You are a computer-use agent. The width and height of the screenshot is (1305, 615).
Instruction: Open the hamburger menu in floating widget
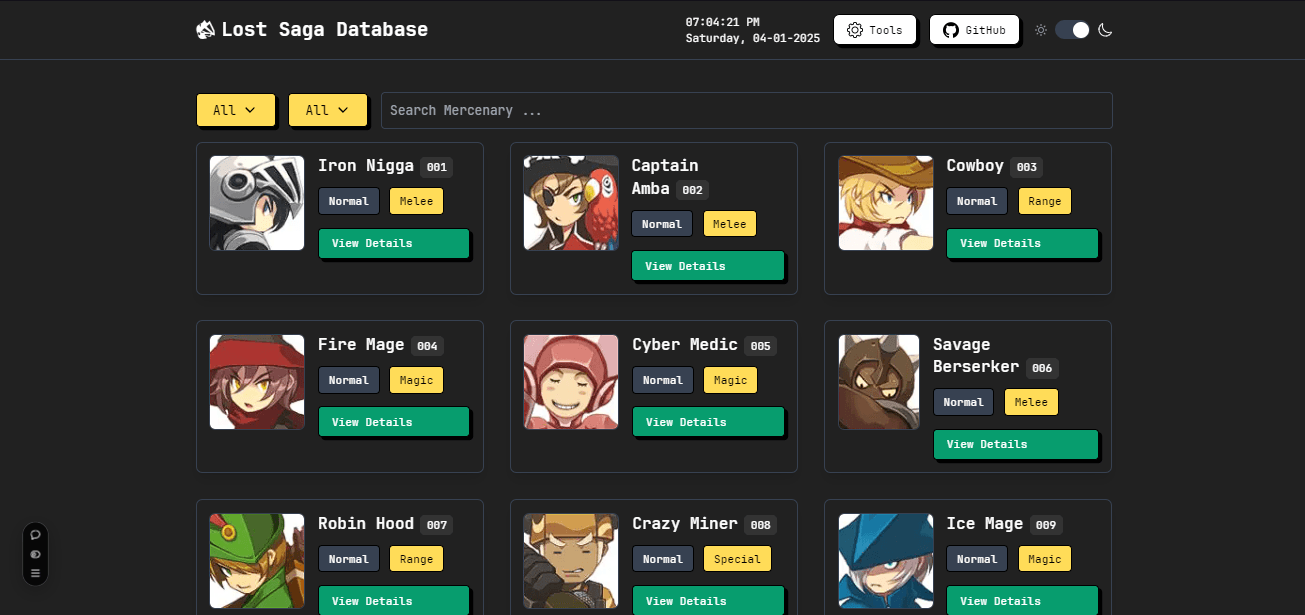36,573
